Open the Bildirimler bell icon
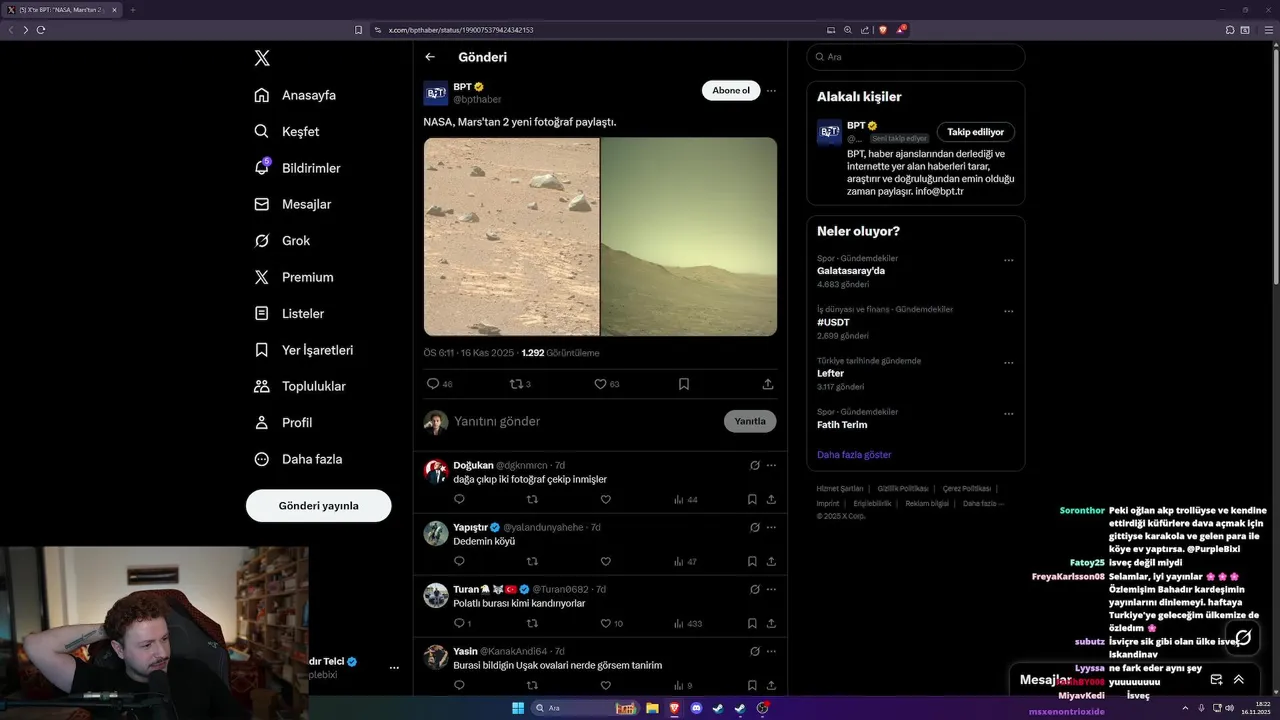Screen dimensions: 1280x720 pos(262,167)
